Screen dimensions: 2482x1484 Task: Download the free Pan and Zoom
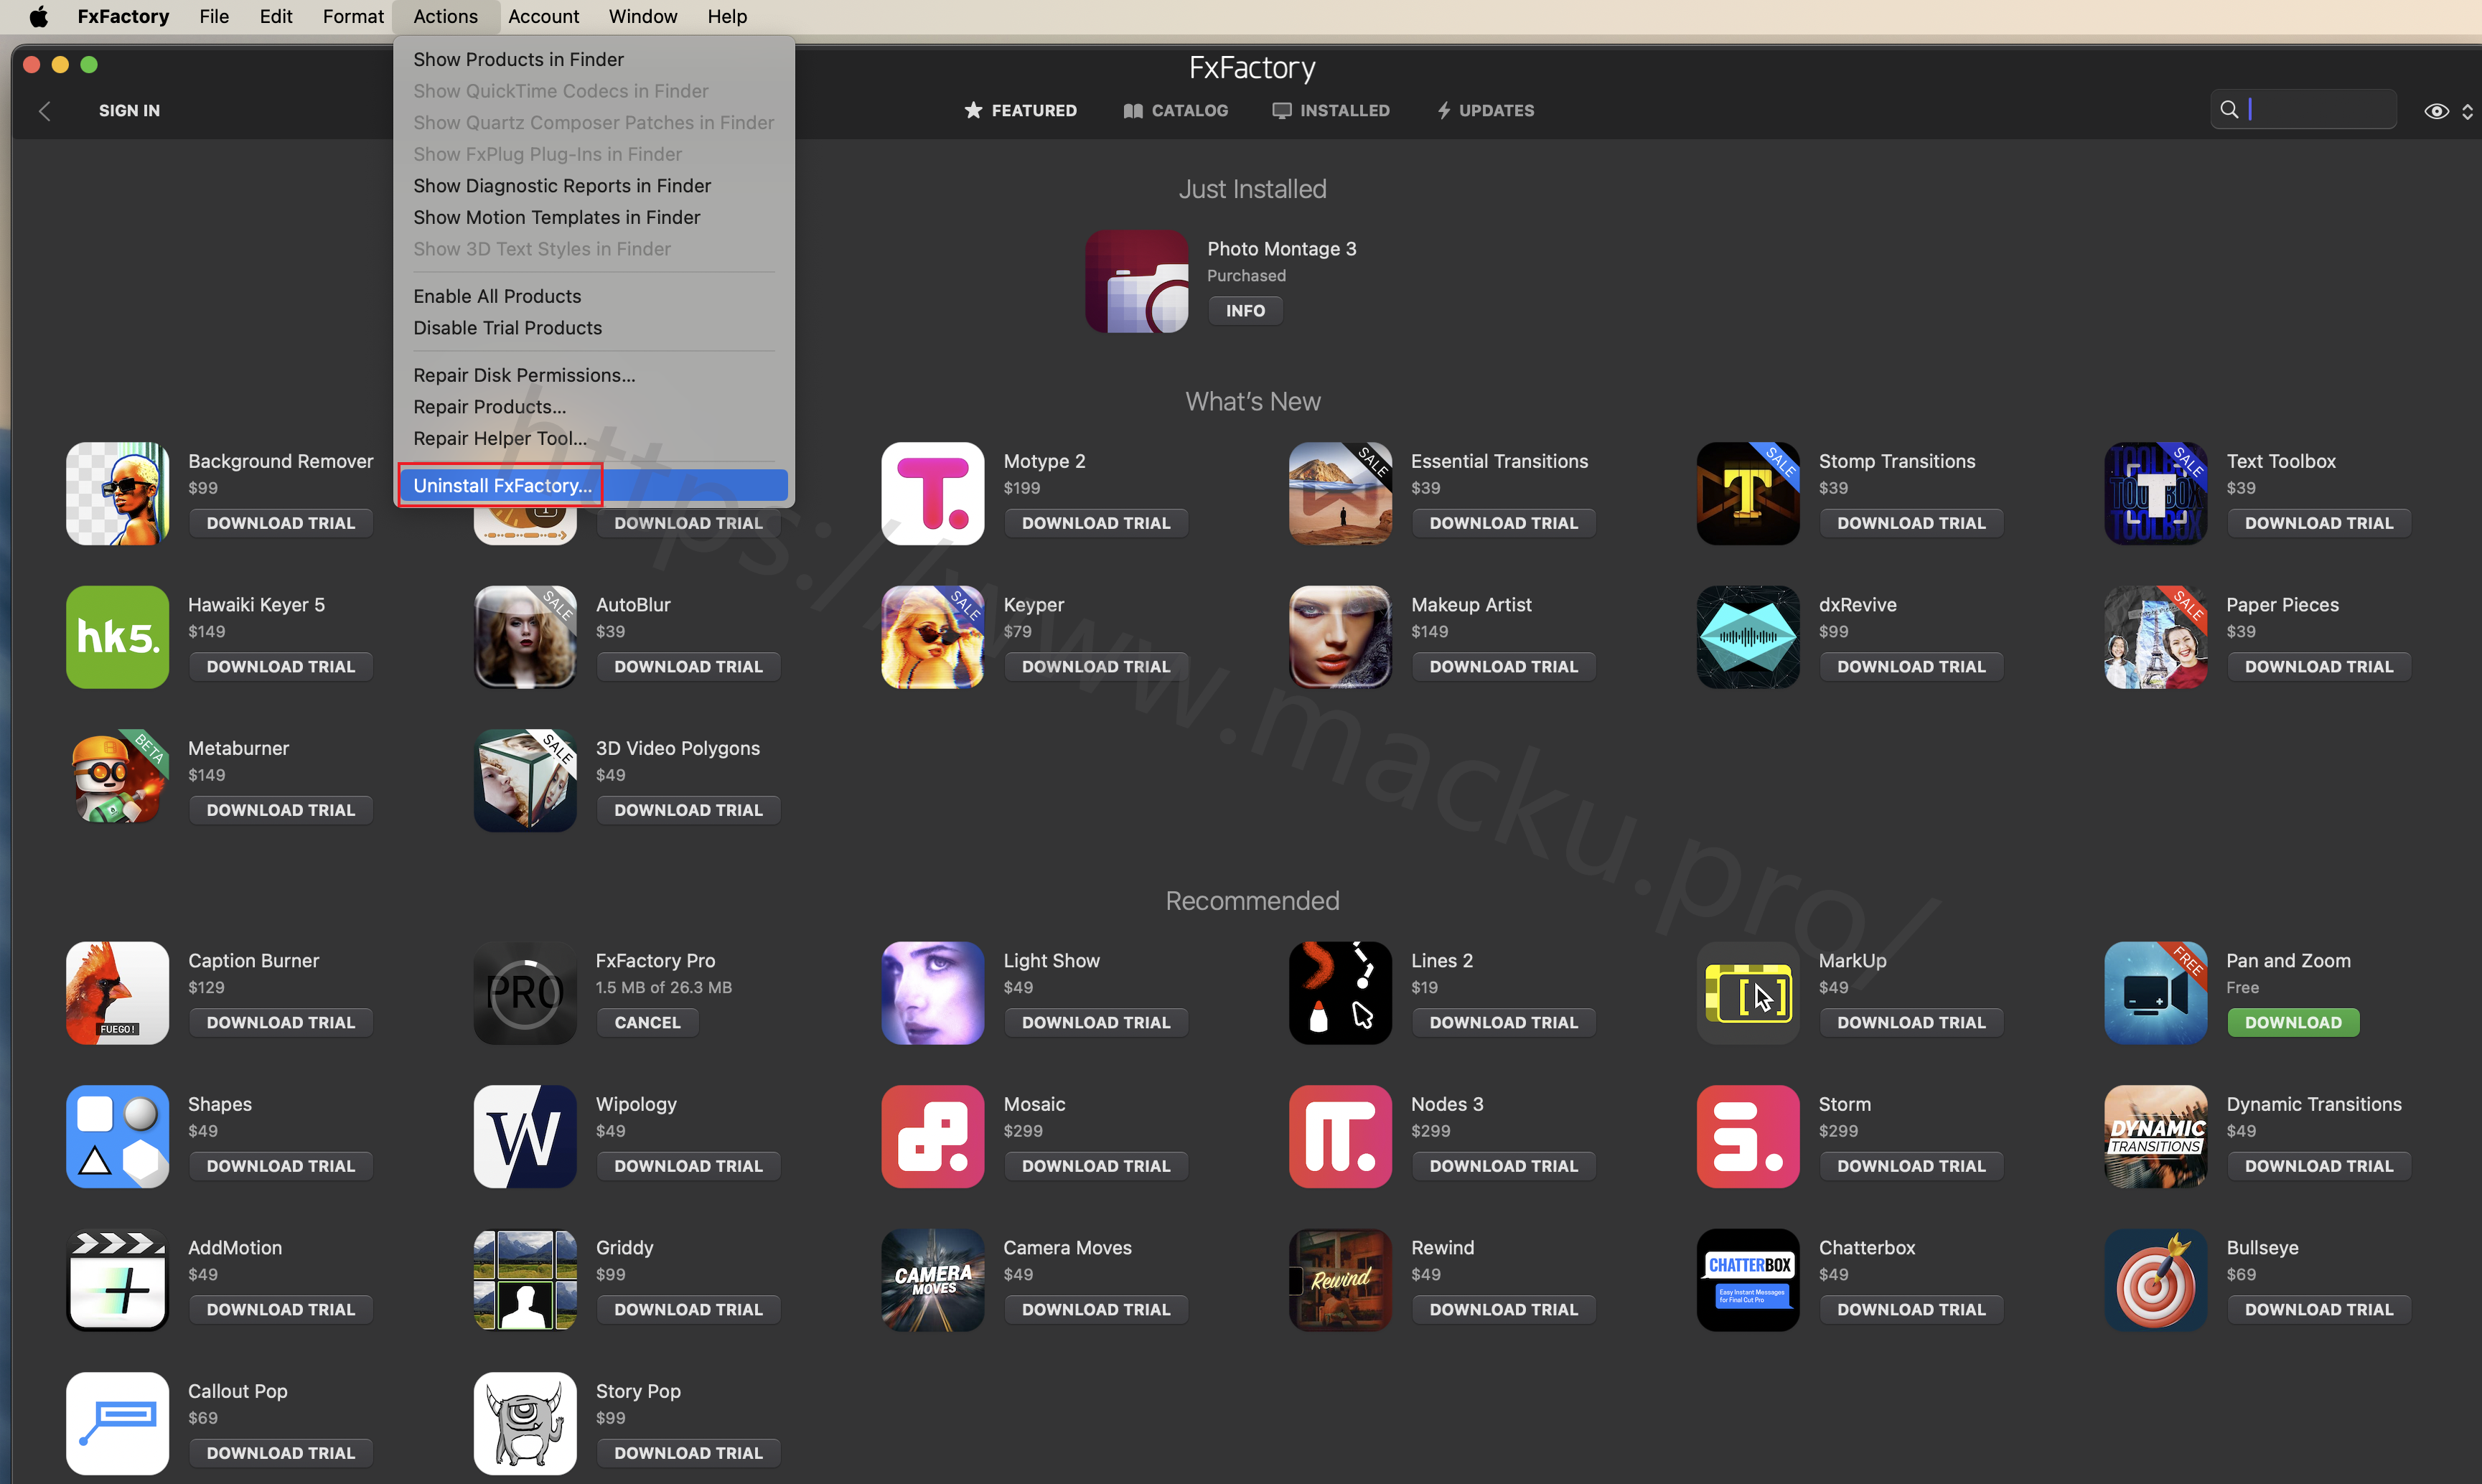(x=2293, y=1022)
